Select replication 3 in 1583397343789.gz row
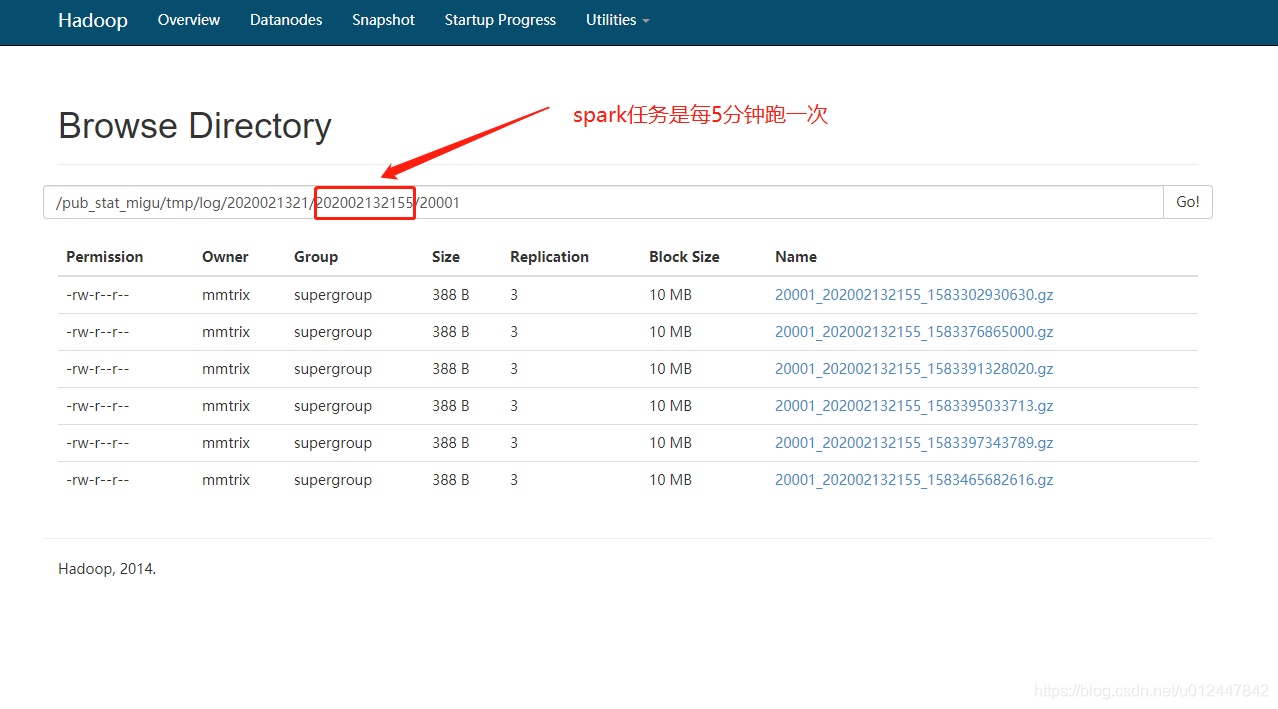1278x709 pixels. (x=514, y=443)
